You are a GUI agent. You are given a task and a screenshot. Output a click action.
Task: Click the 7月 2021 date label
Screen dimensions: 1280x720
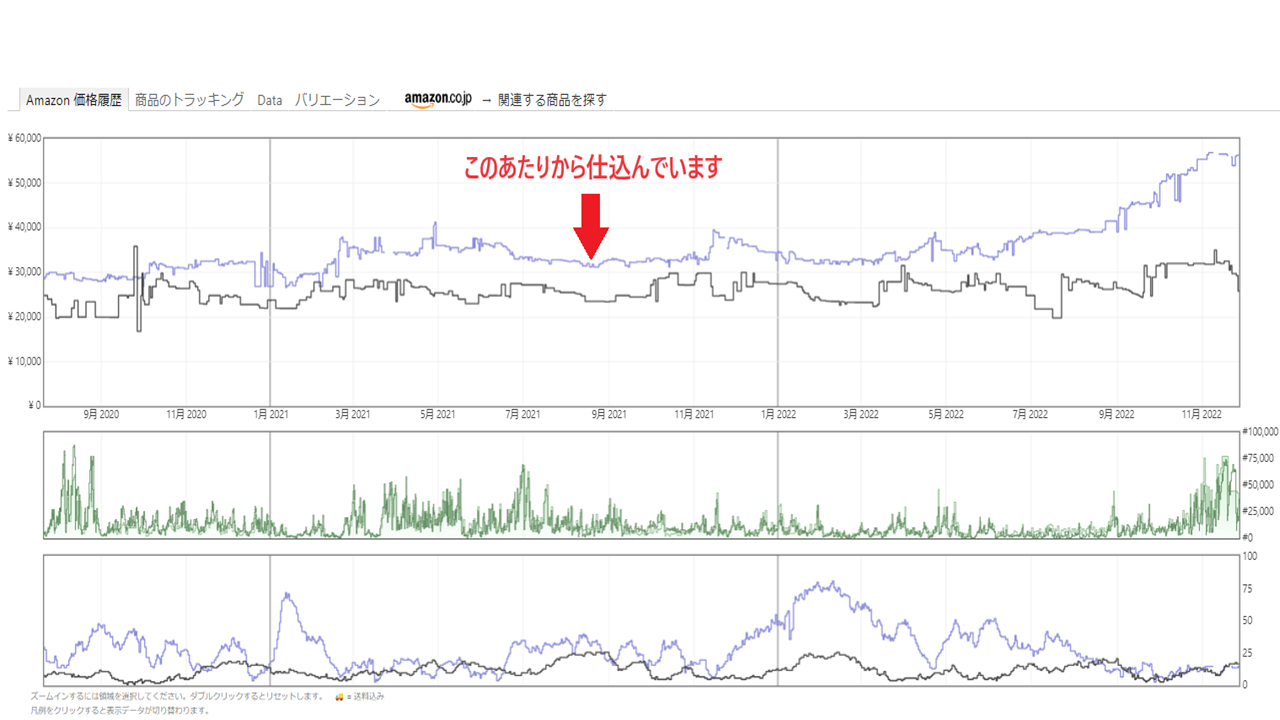coord(522,414)
